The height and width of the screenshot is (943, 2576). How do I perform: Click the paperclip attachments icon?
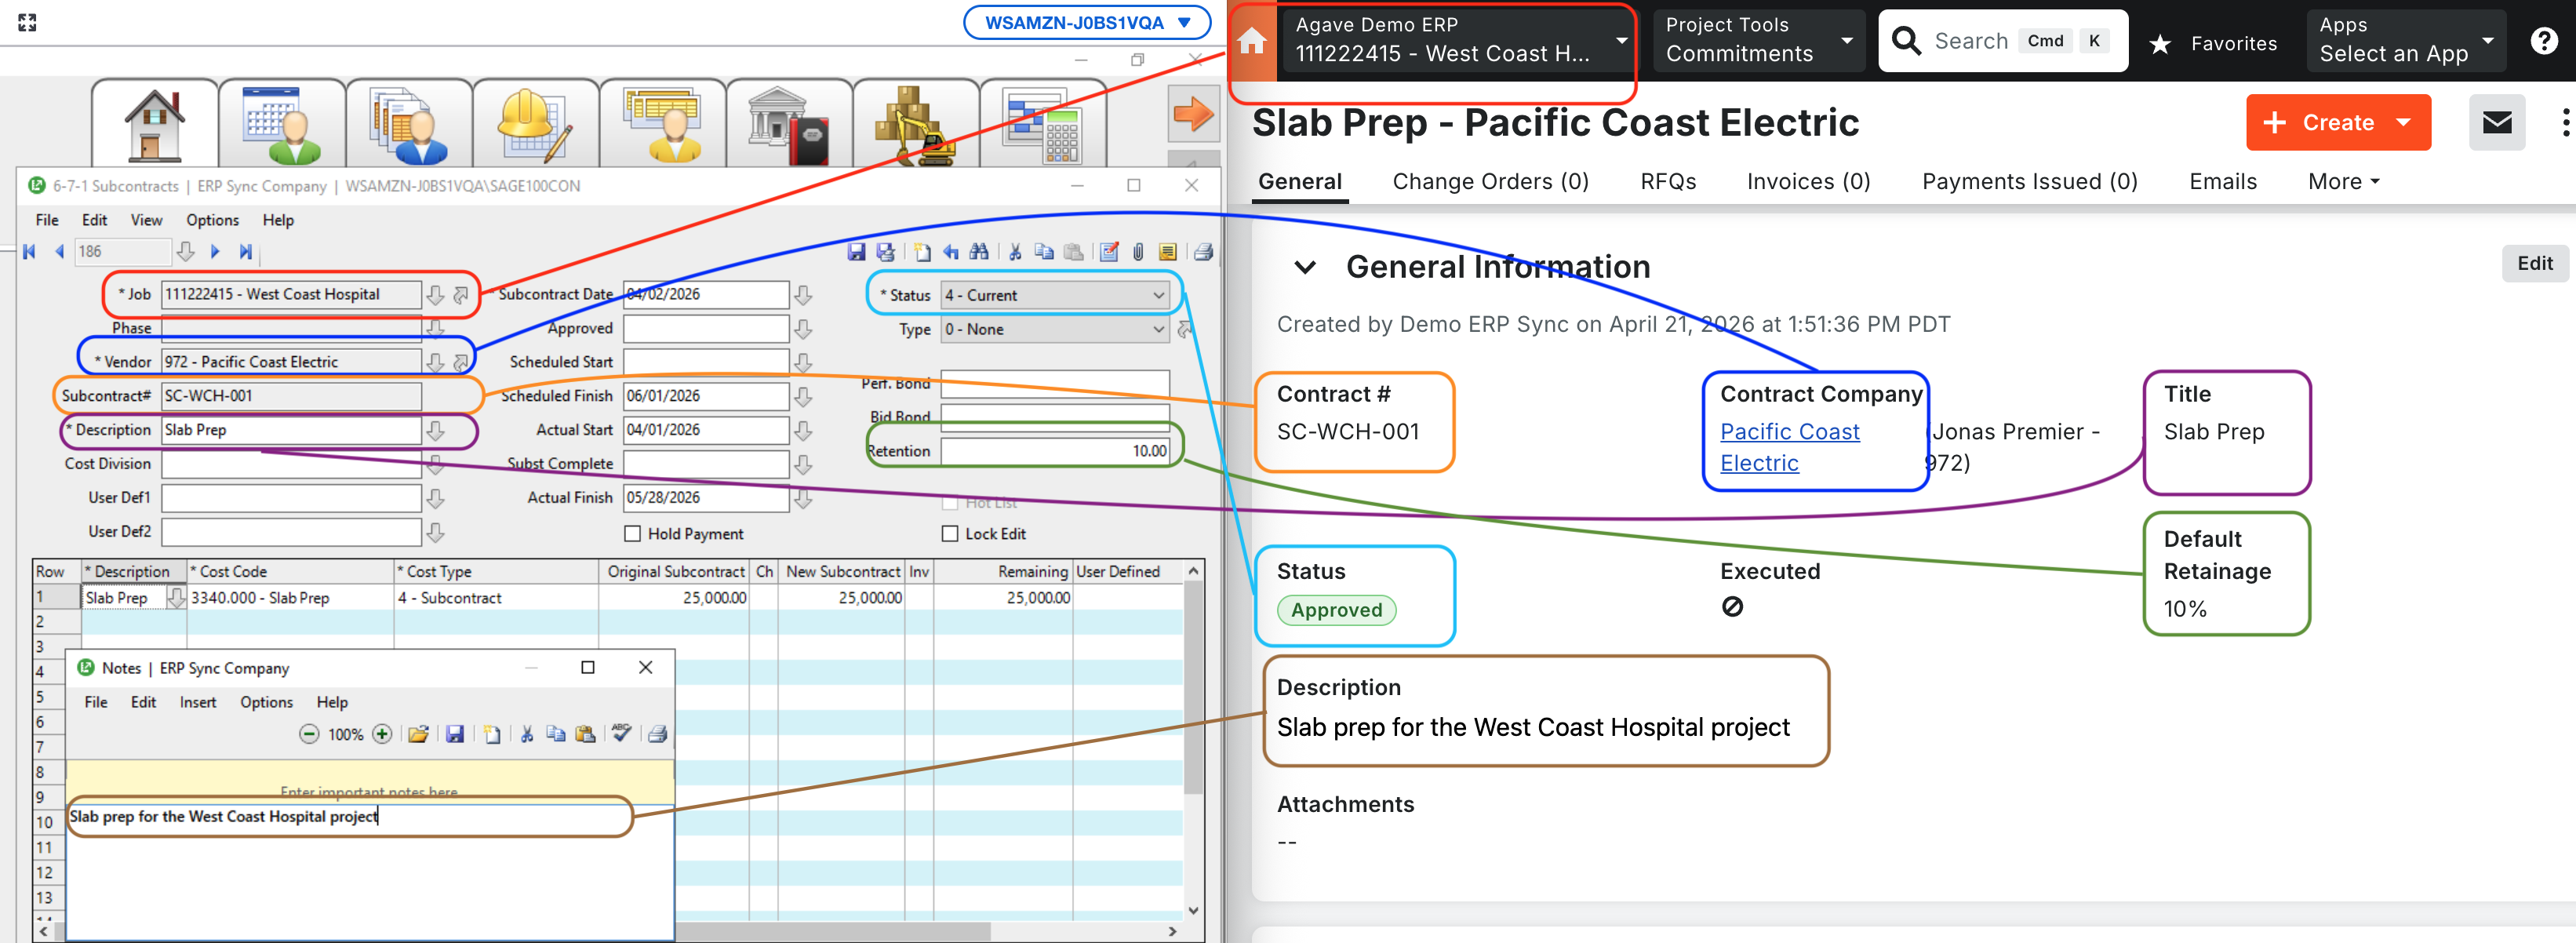[x=1138, y=252]
